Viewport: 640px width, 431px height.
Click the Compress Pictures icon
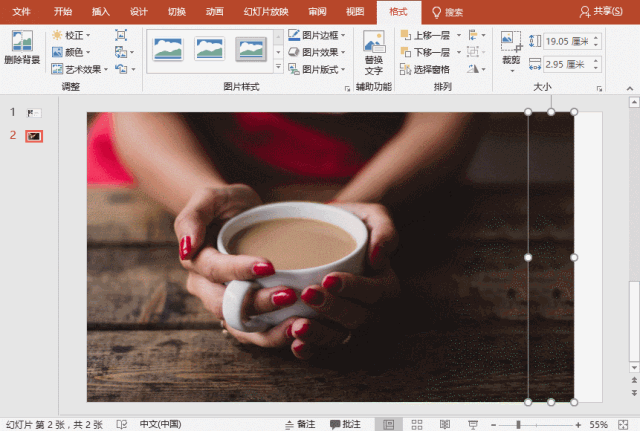coord(121,35)
